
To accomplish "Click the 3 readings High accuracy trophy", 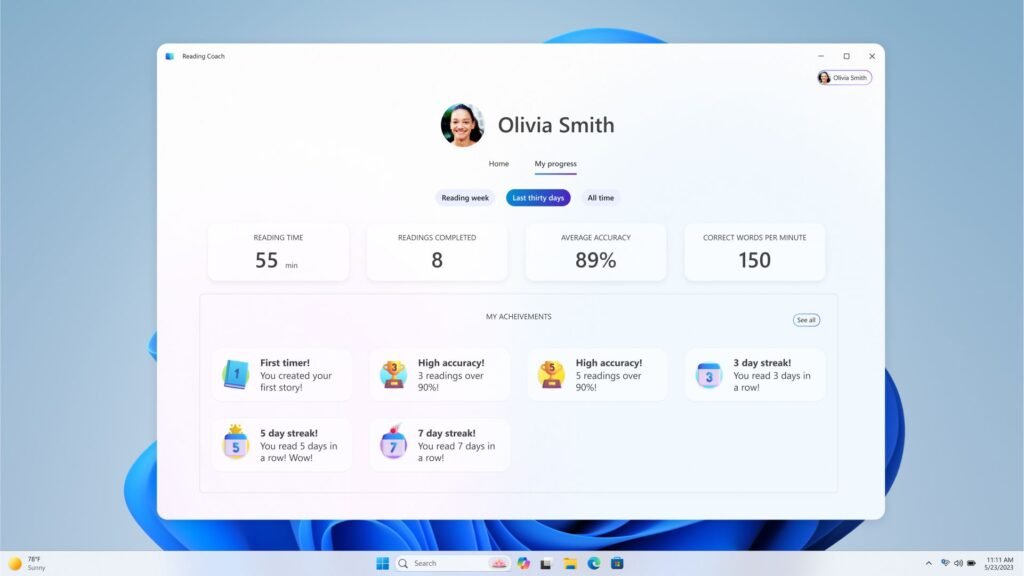I will [x=394, y=374].
